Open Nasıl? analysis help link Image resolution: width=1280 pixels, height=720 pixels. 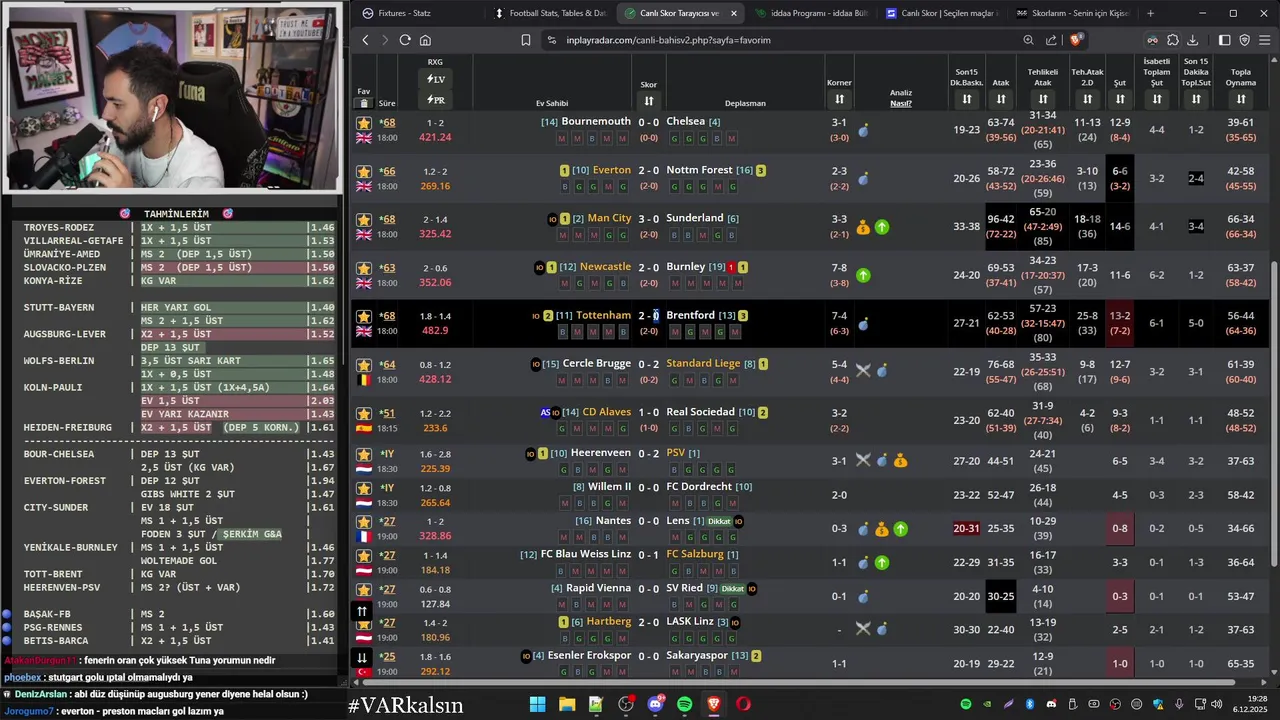pos(901,103)
